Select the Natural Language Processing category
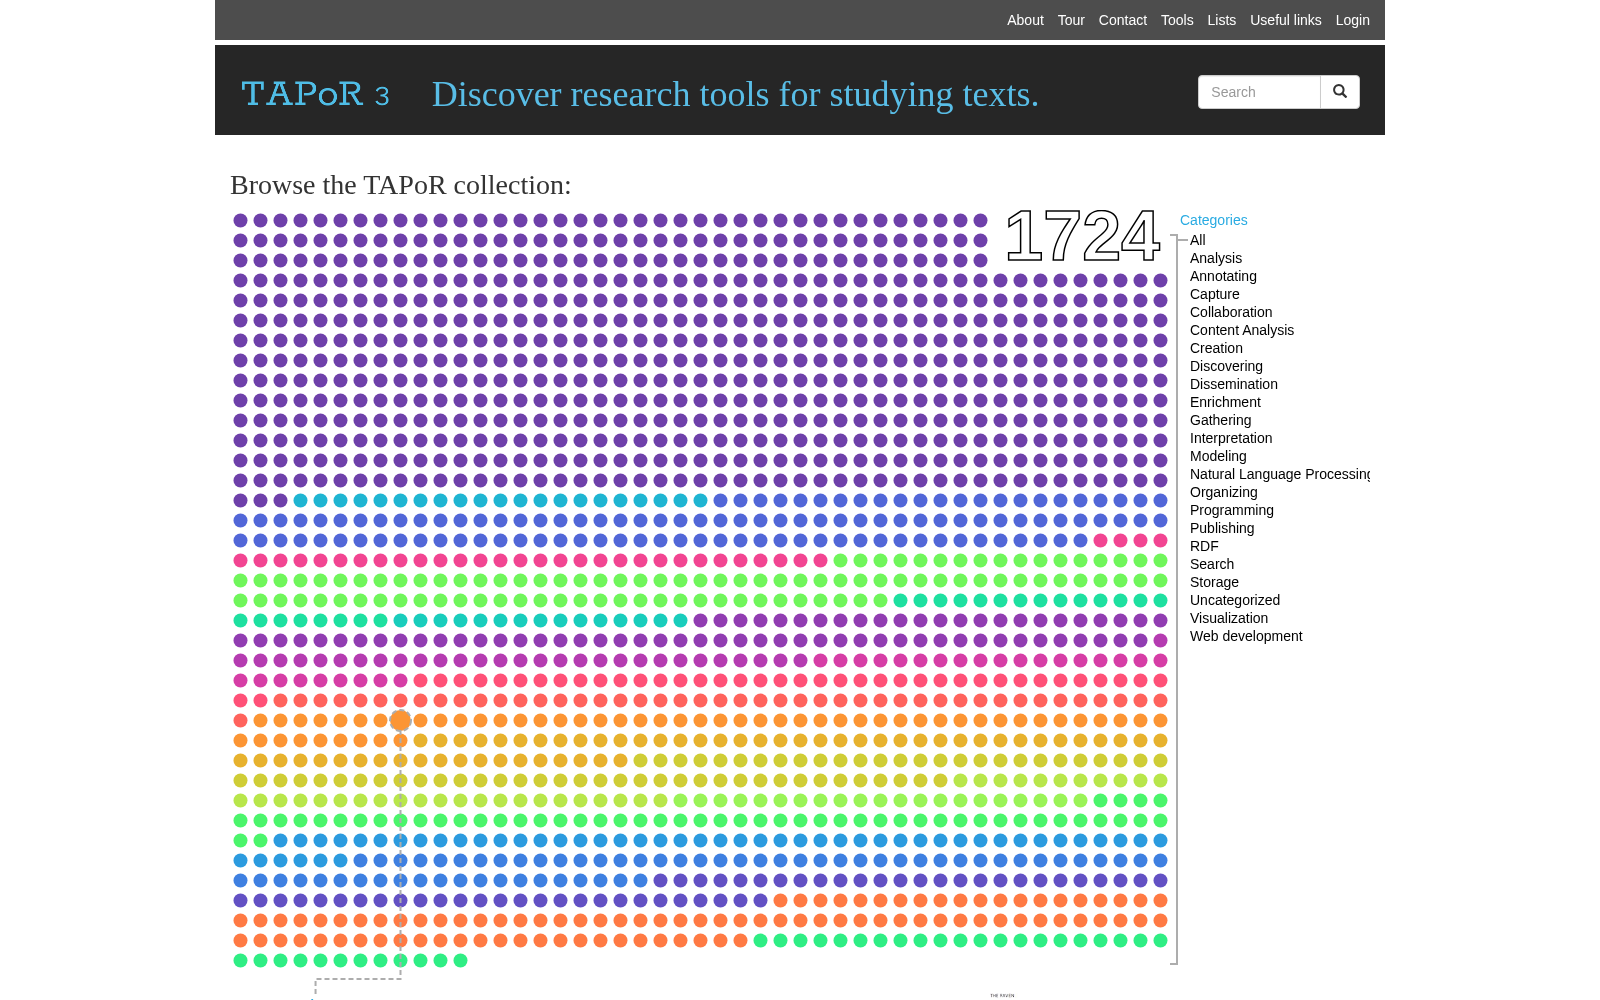The image size is (1600, 1000). (1280, 474)
